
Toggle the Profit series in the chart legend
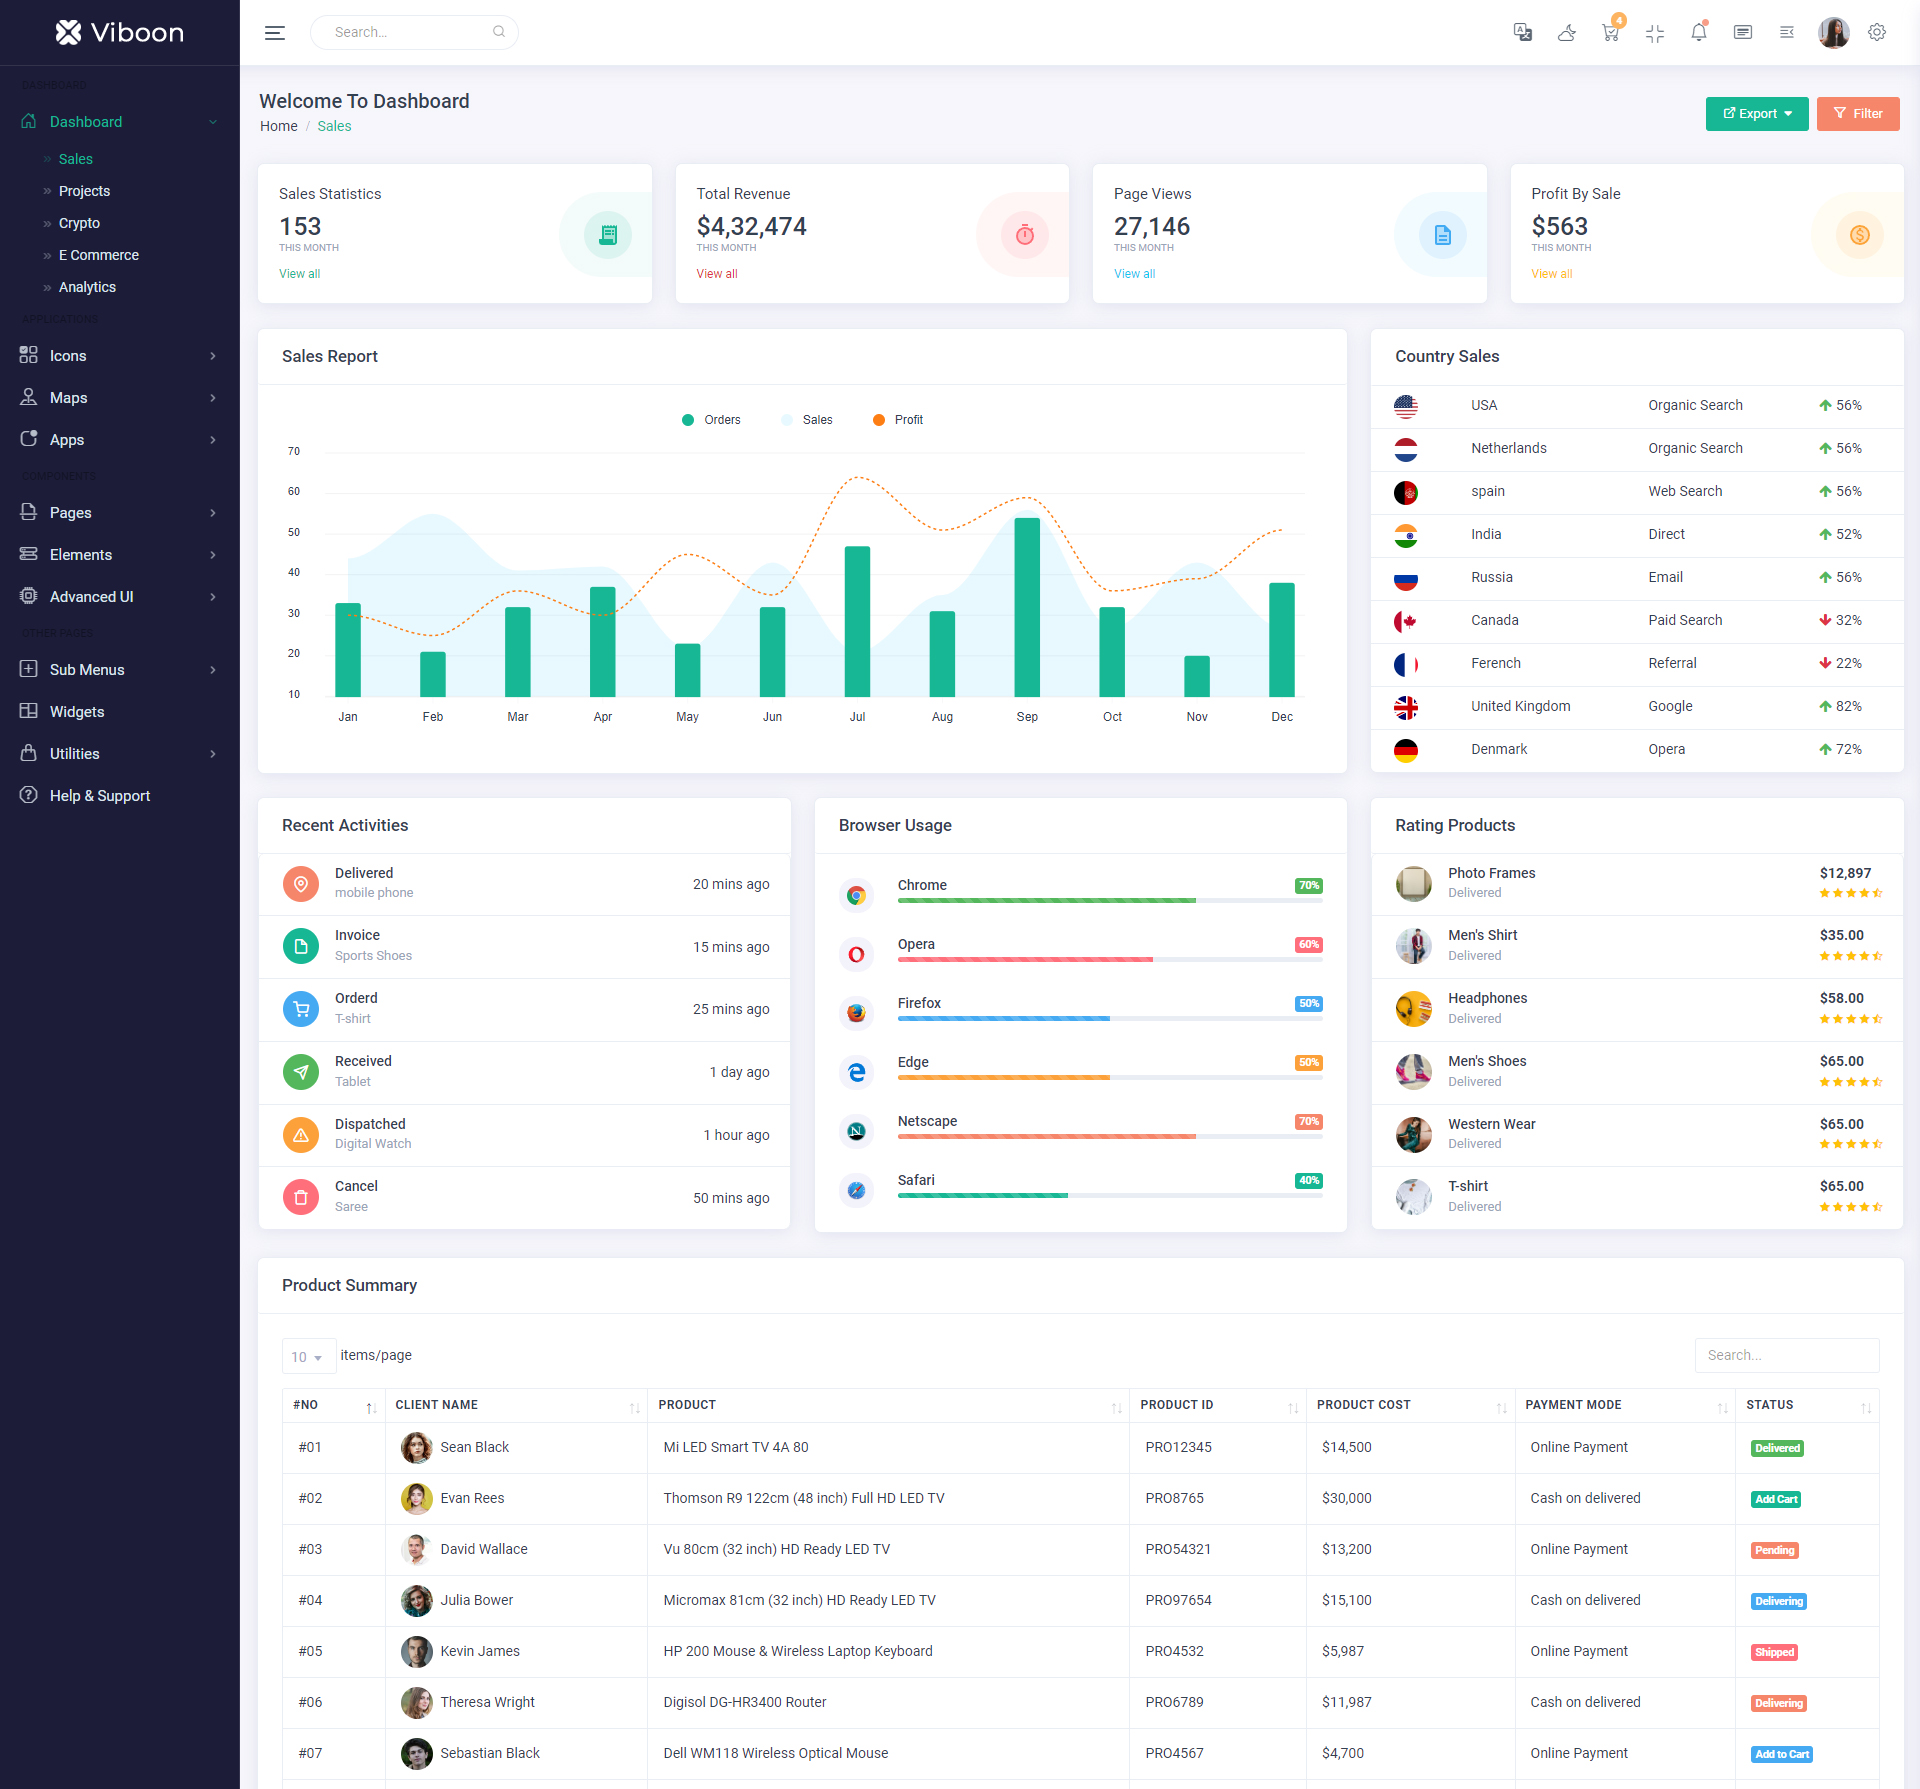click(899, 420)
